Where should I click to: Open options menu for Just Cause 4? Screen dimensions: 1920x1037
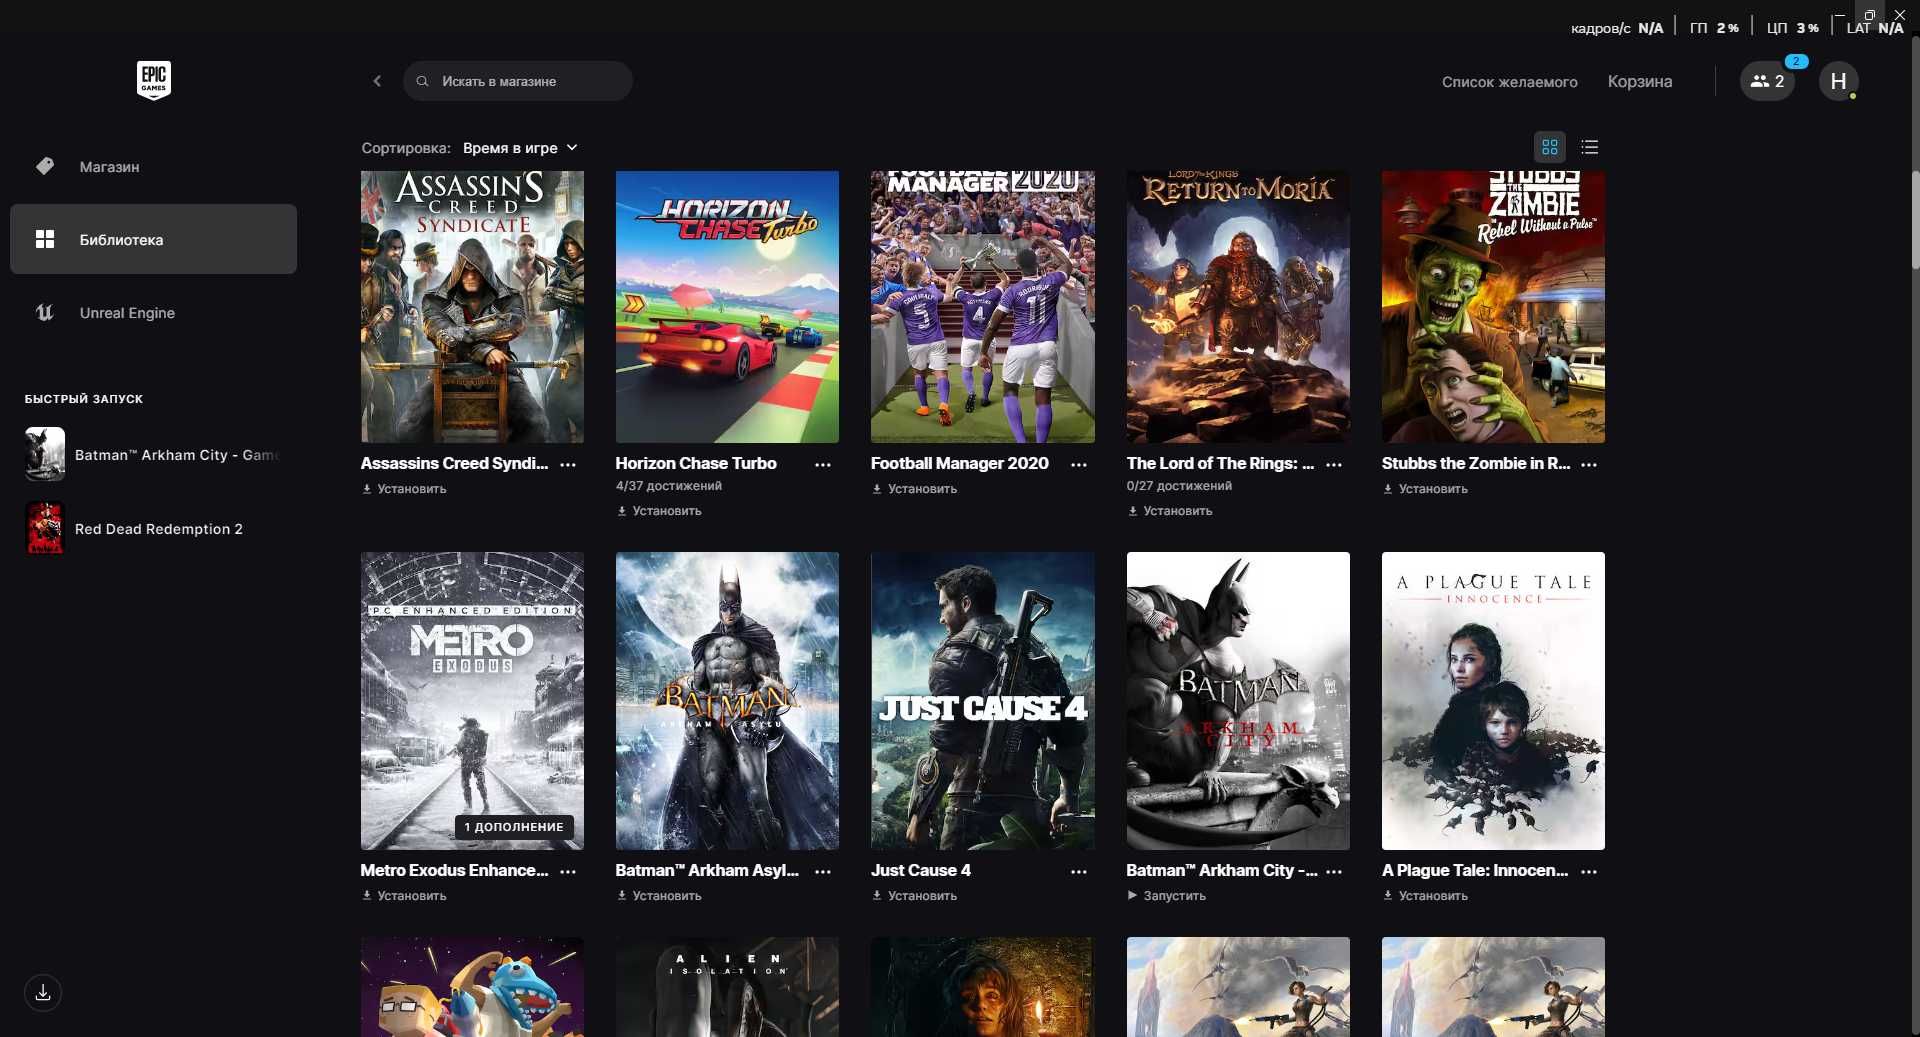1079,872
